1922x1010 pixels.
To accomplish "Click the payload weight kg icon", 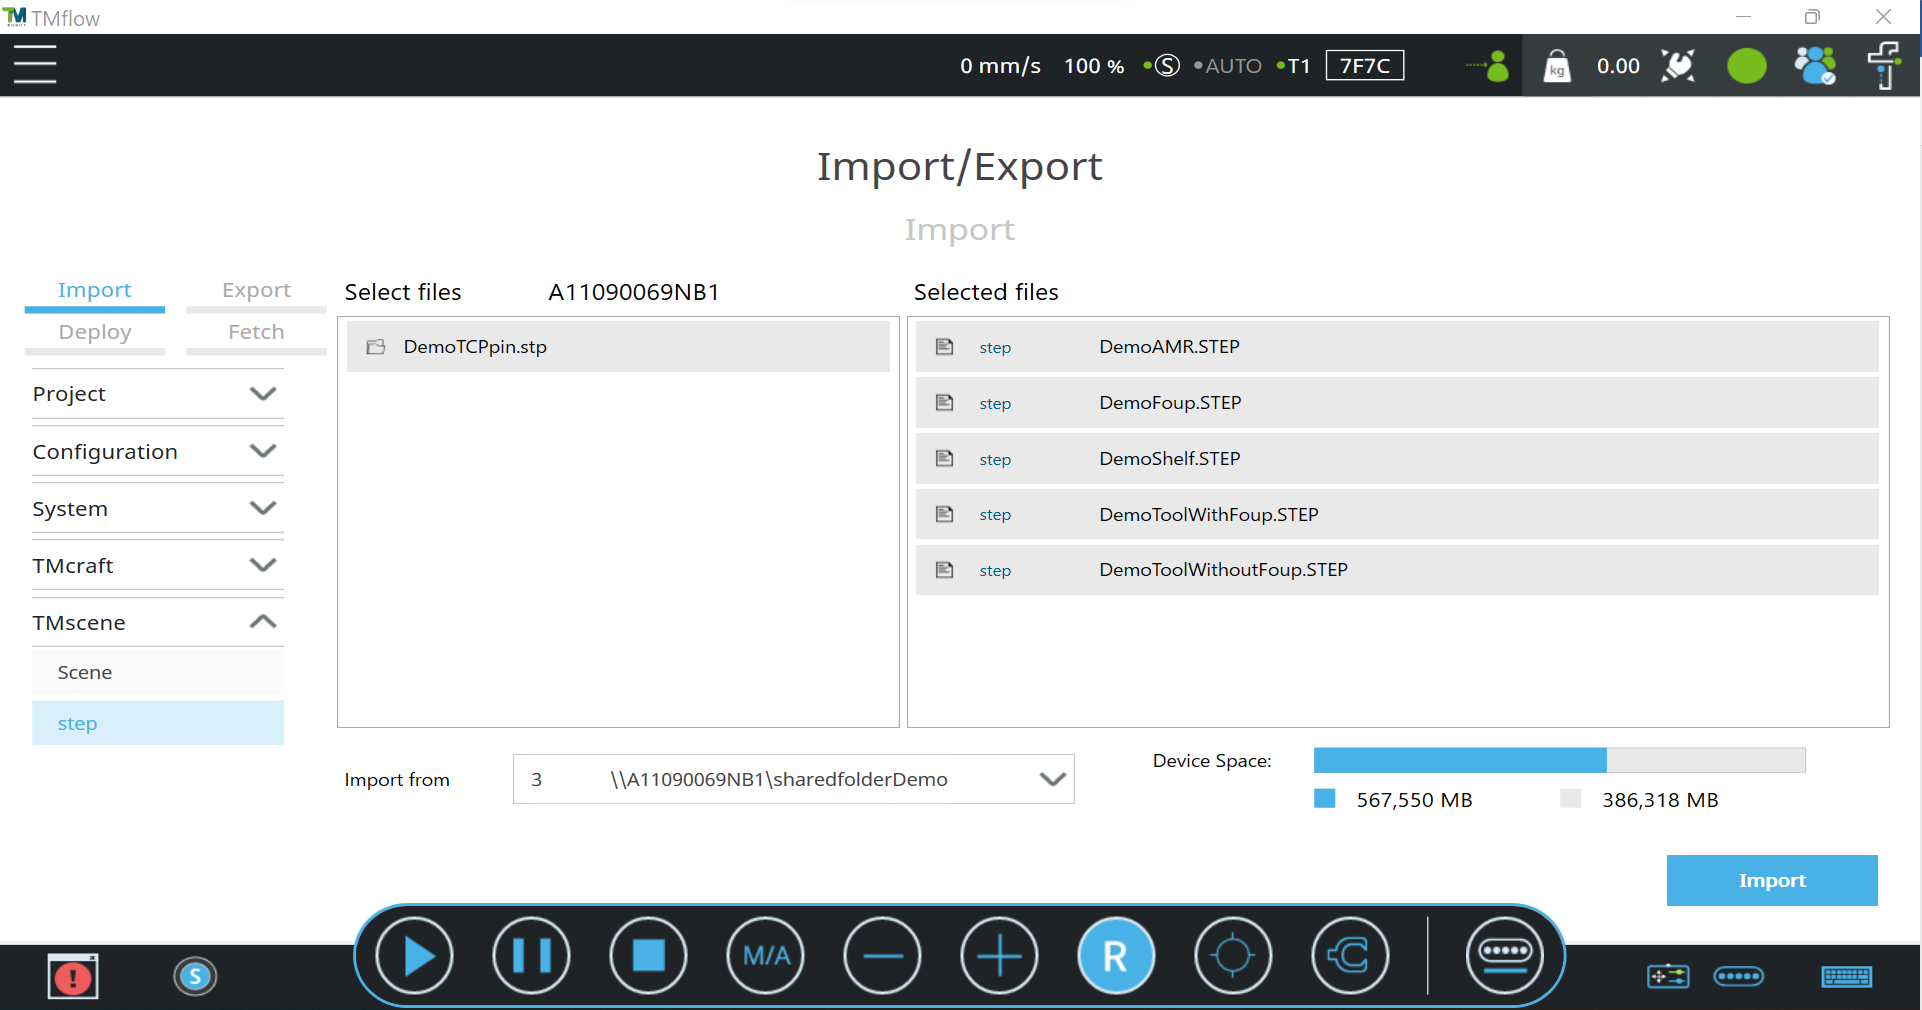I will pyautogui.click(x=1557, y=66).
